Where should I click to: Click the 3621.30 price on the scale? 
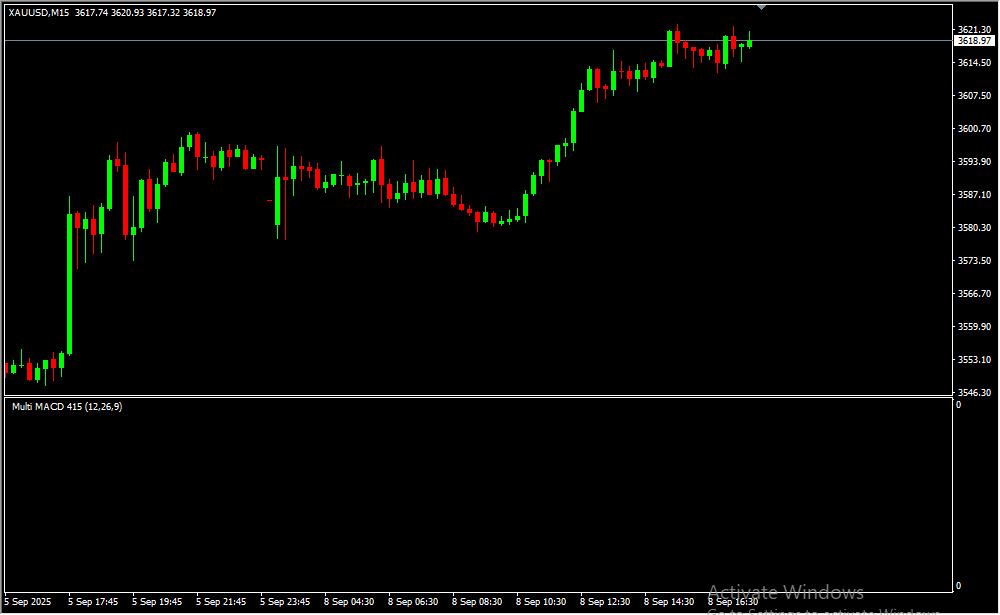[973, 30]
